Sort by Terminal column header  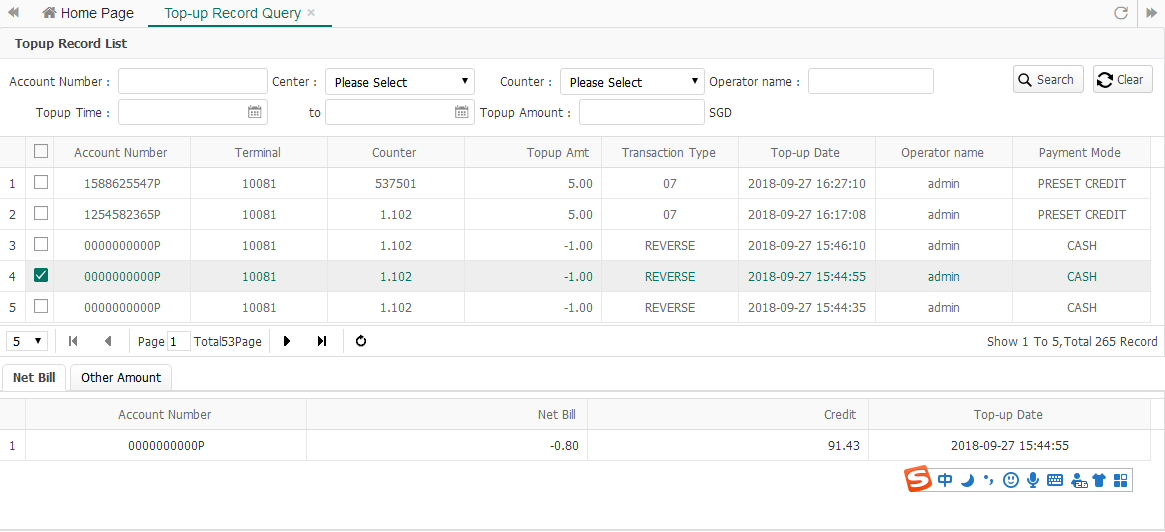[258, 152]
